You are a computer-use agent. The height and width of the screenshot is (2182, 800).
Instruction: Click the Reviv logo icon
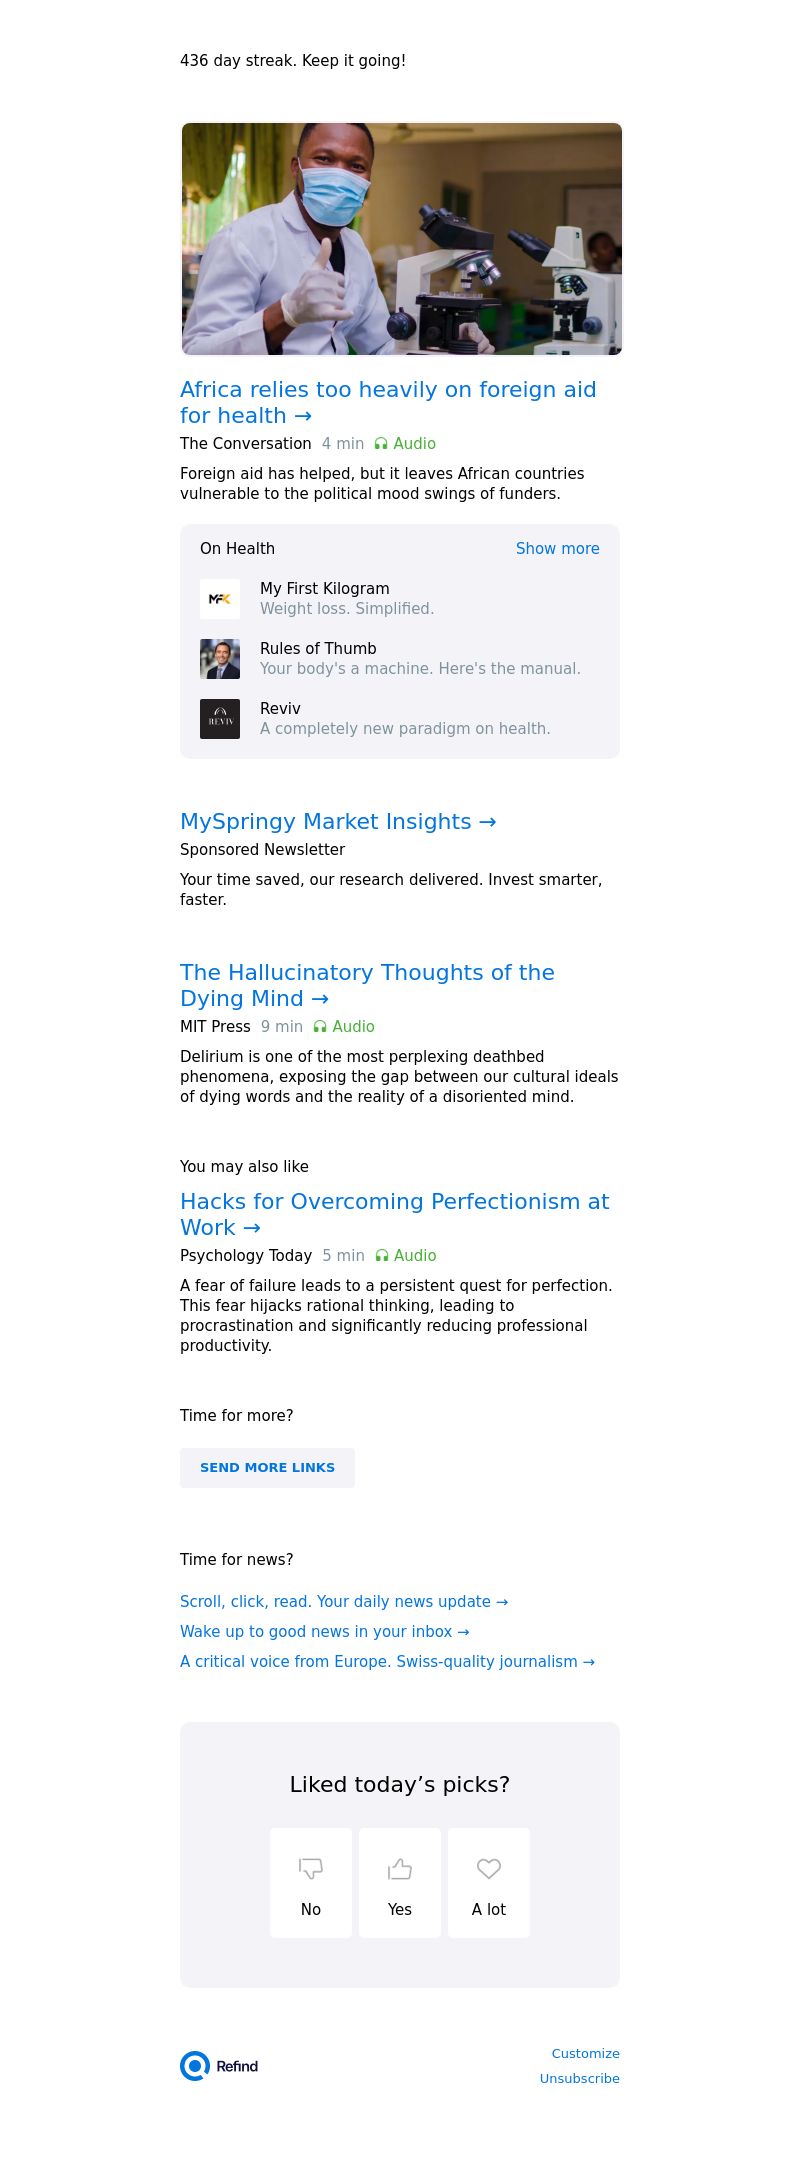click(x=220, y=719)
